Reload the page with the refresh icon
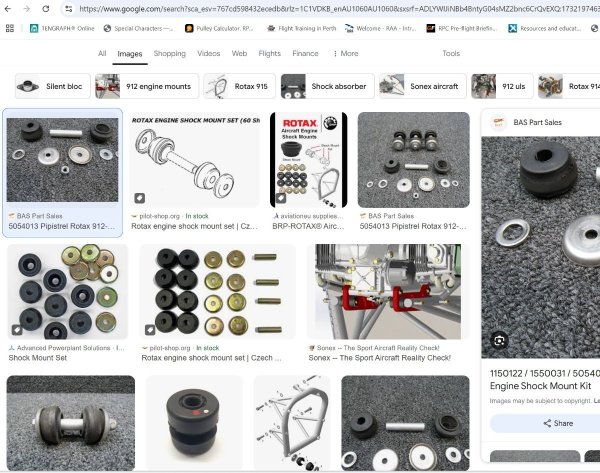The width and height of the screenshot is (600, 473). coord(46,8)
